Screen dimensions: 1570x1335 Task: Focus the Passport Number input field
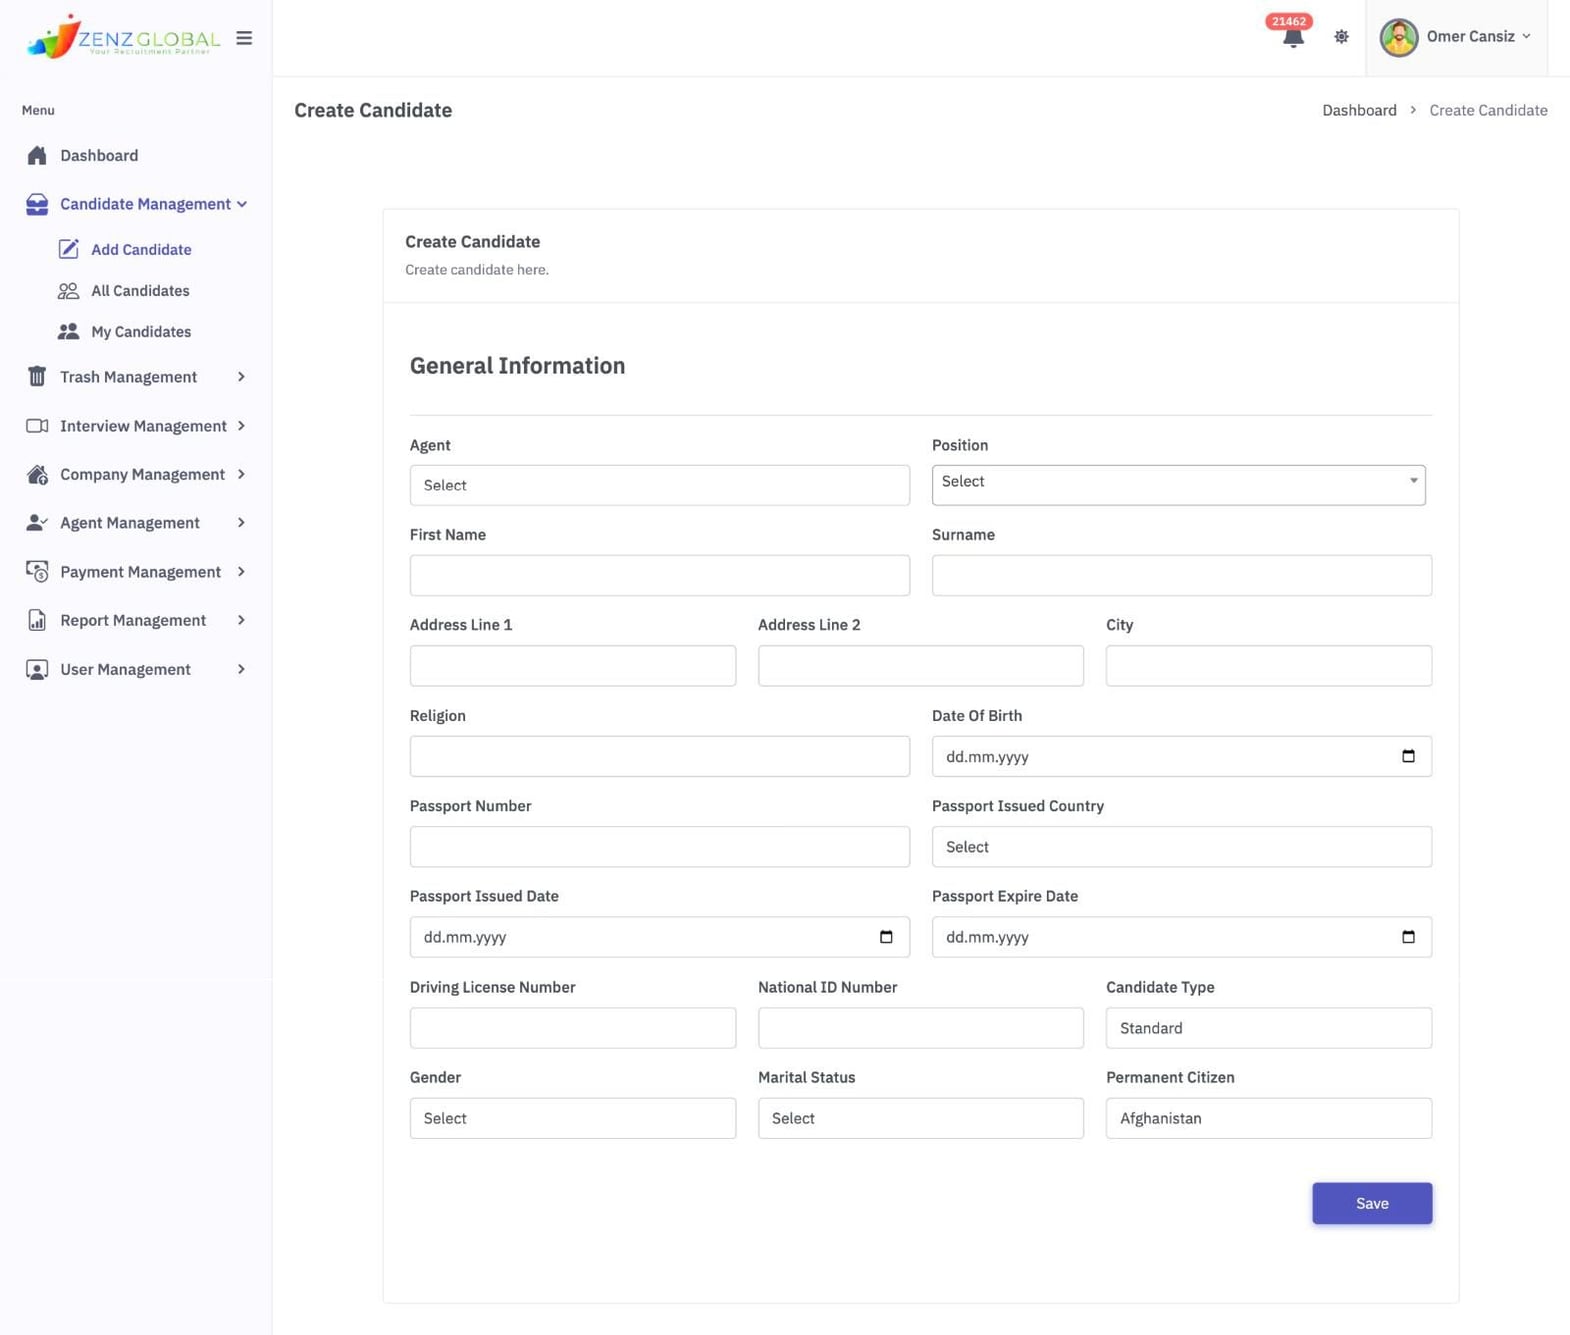click(x=660, y=847)
